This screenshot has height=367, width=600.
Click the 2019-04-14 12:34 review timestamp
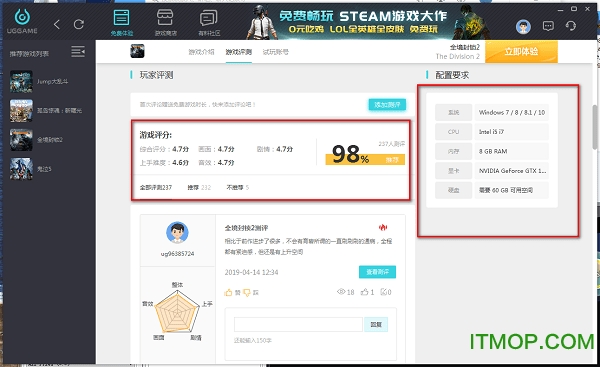coord(251,272)
